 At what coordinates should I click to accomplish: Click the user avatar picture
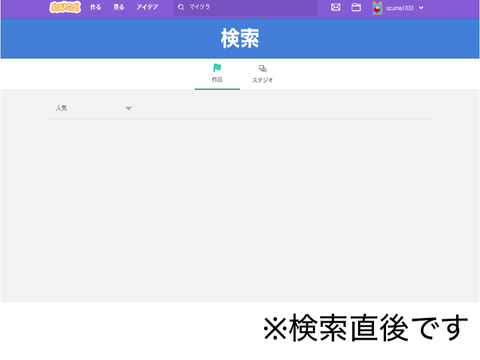[x=377, y=8]
